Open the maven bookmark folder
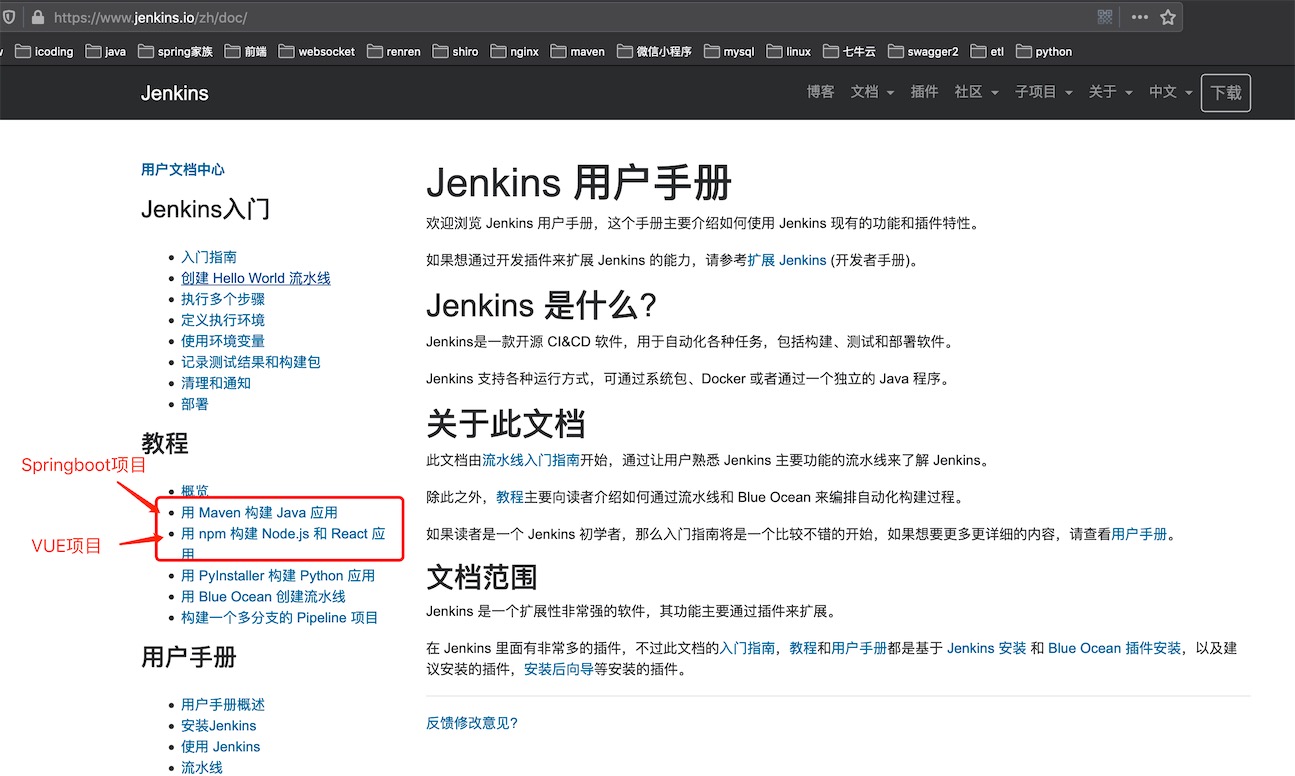1295x776 pixels. (x=578, y=51)
